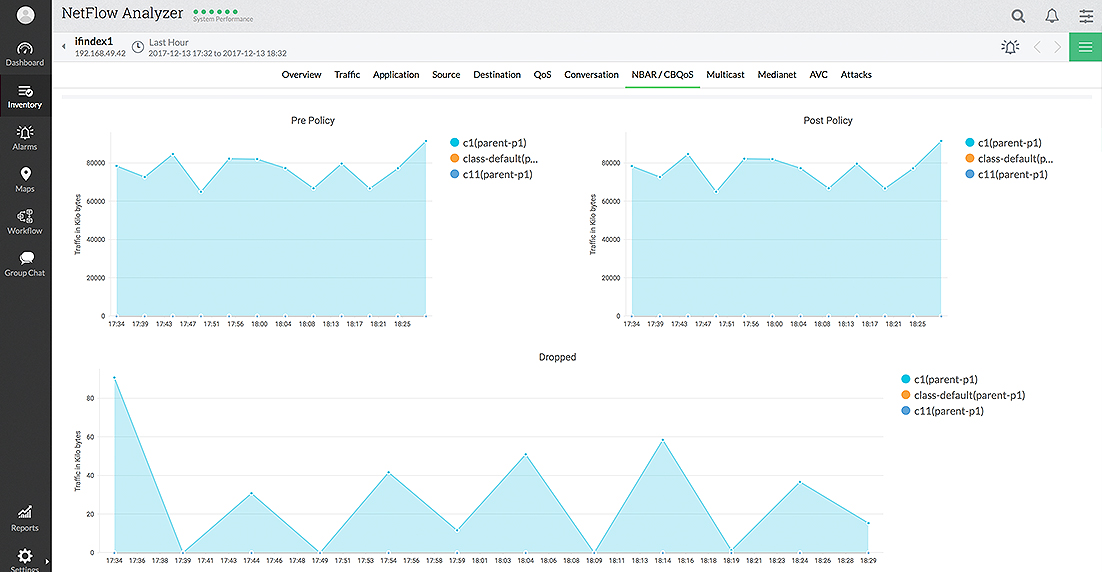Click the 192.168.49.42 device address

pyautogui.click(x=101, y=53)
